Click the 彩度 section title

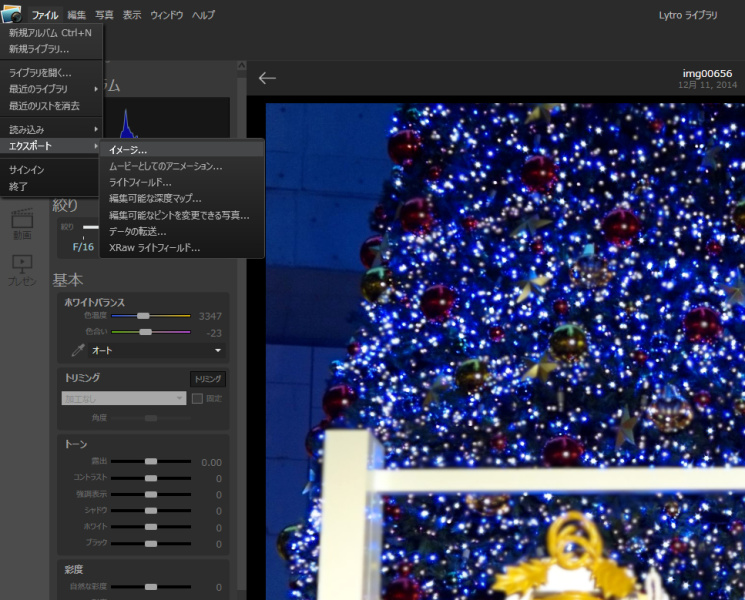[x=74, y=569]
